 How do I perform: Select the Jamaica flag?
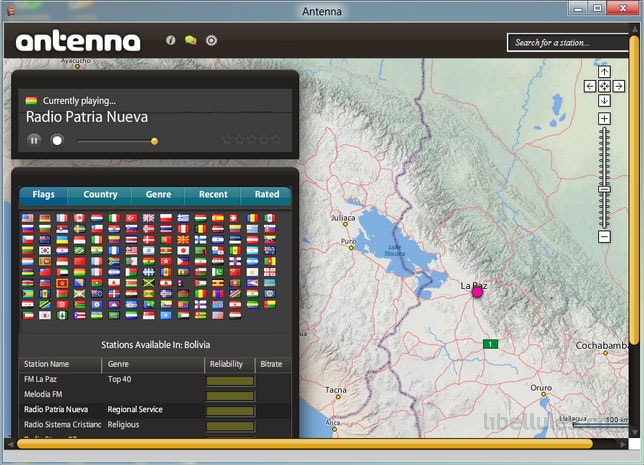[x=149, y=283]
